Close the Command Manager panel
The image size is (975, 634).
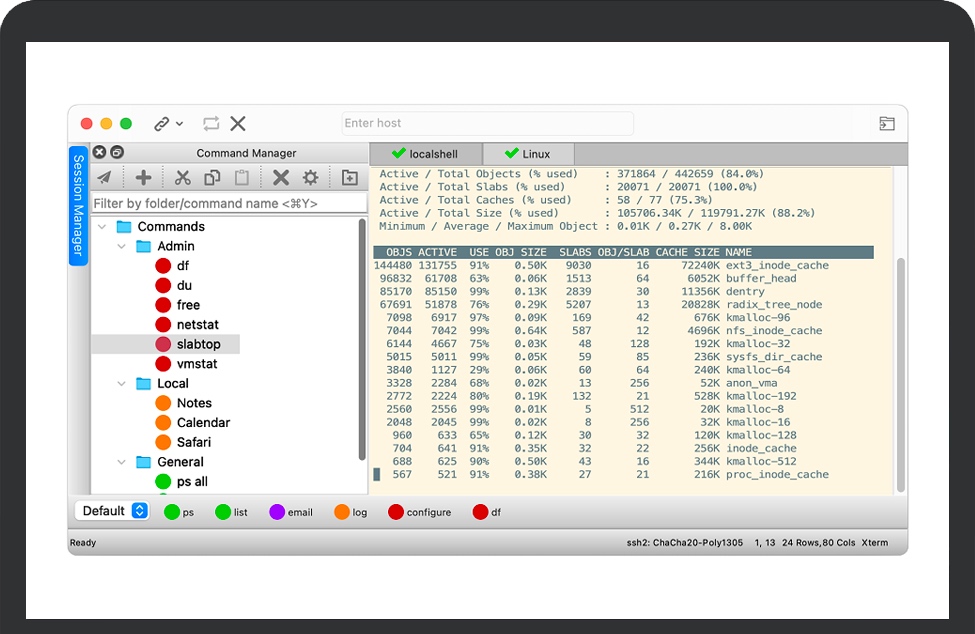tap(100, 153)
